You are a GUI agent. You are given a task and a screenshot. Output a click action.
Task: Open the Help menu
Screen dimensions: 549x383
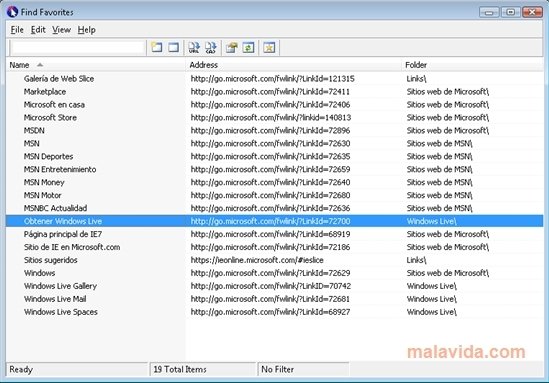pyautogui.click(x=86, y=30)
